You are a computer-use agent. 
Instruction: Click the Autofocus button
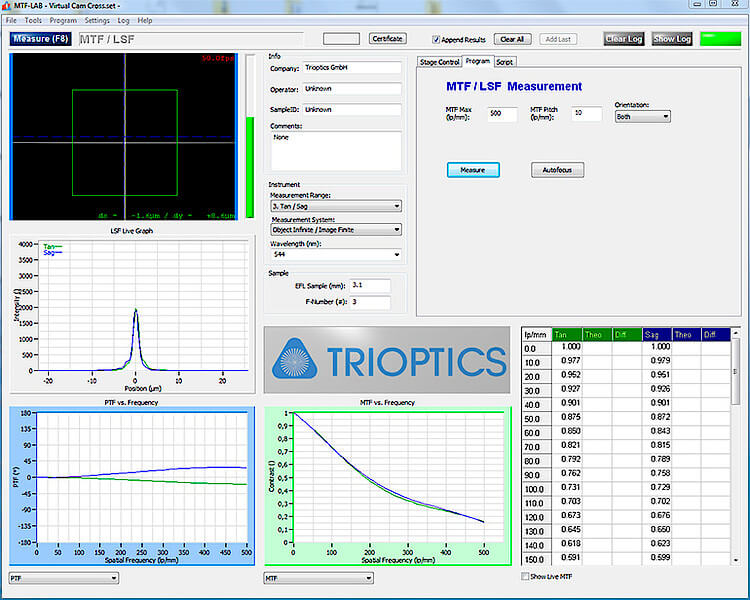557,170
